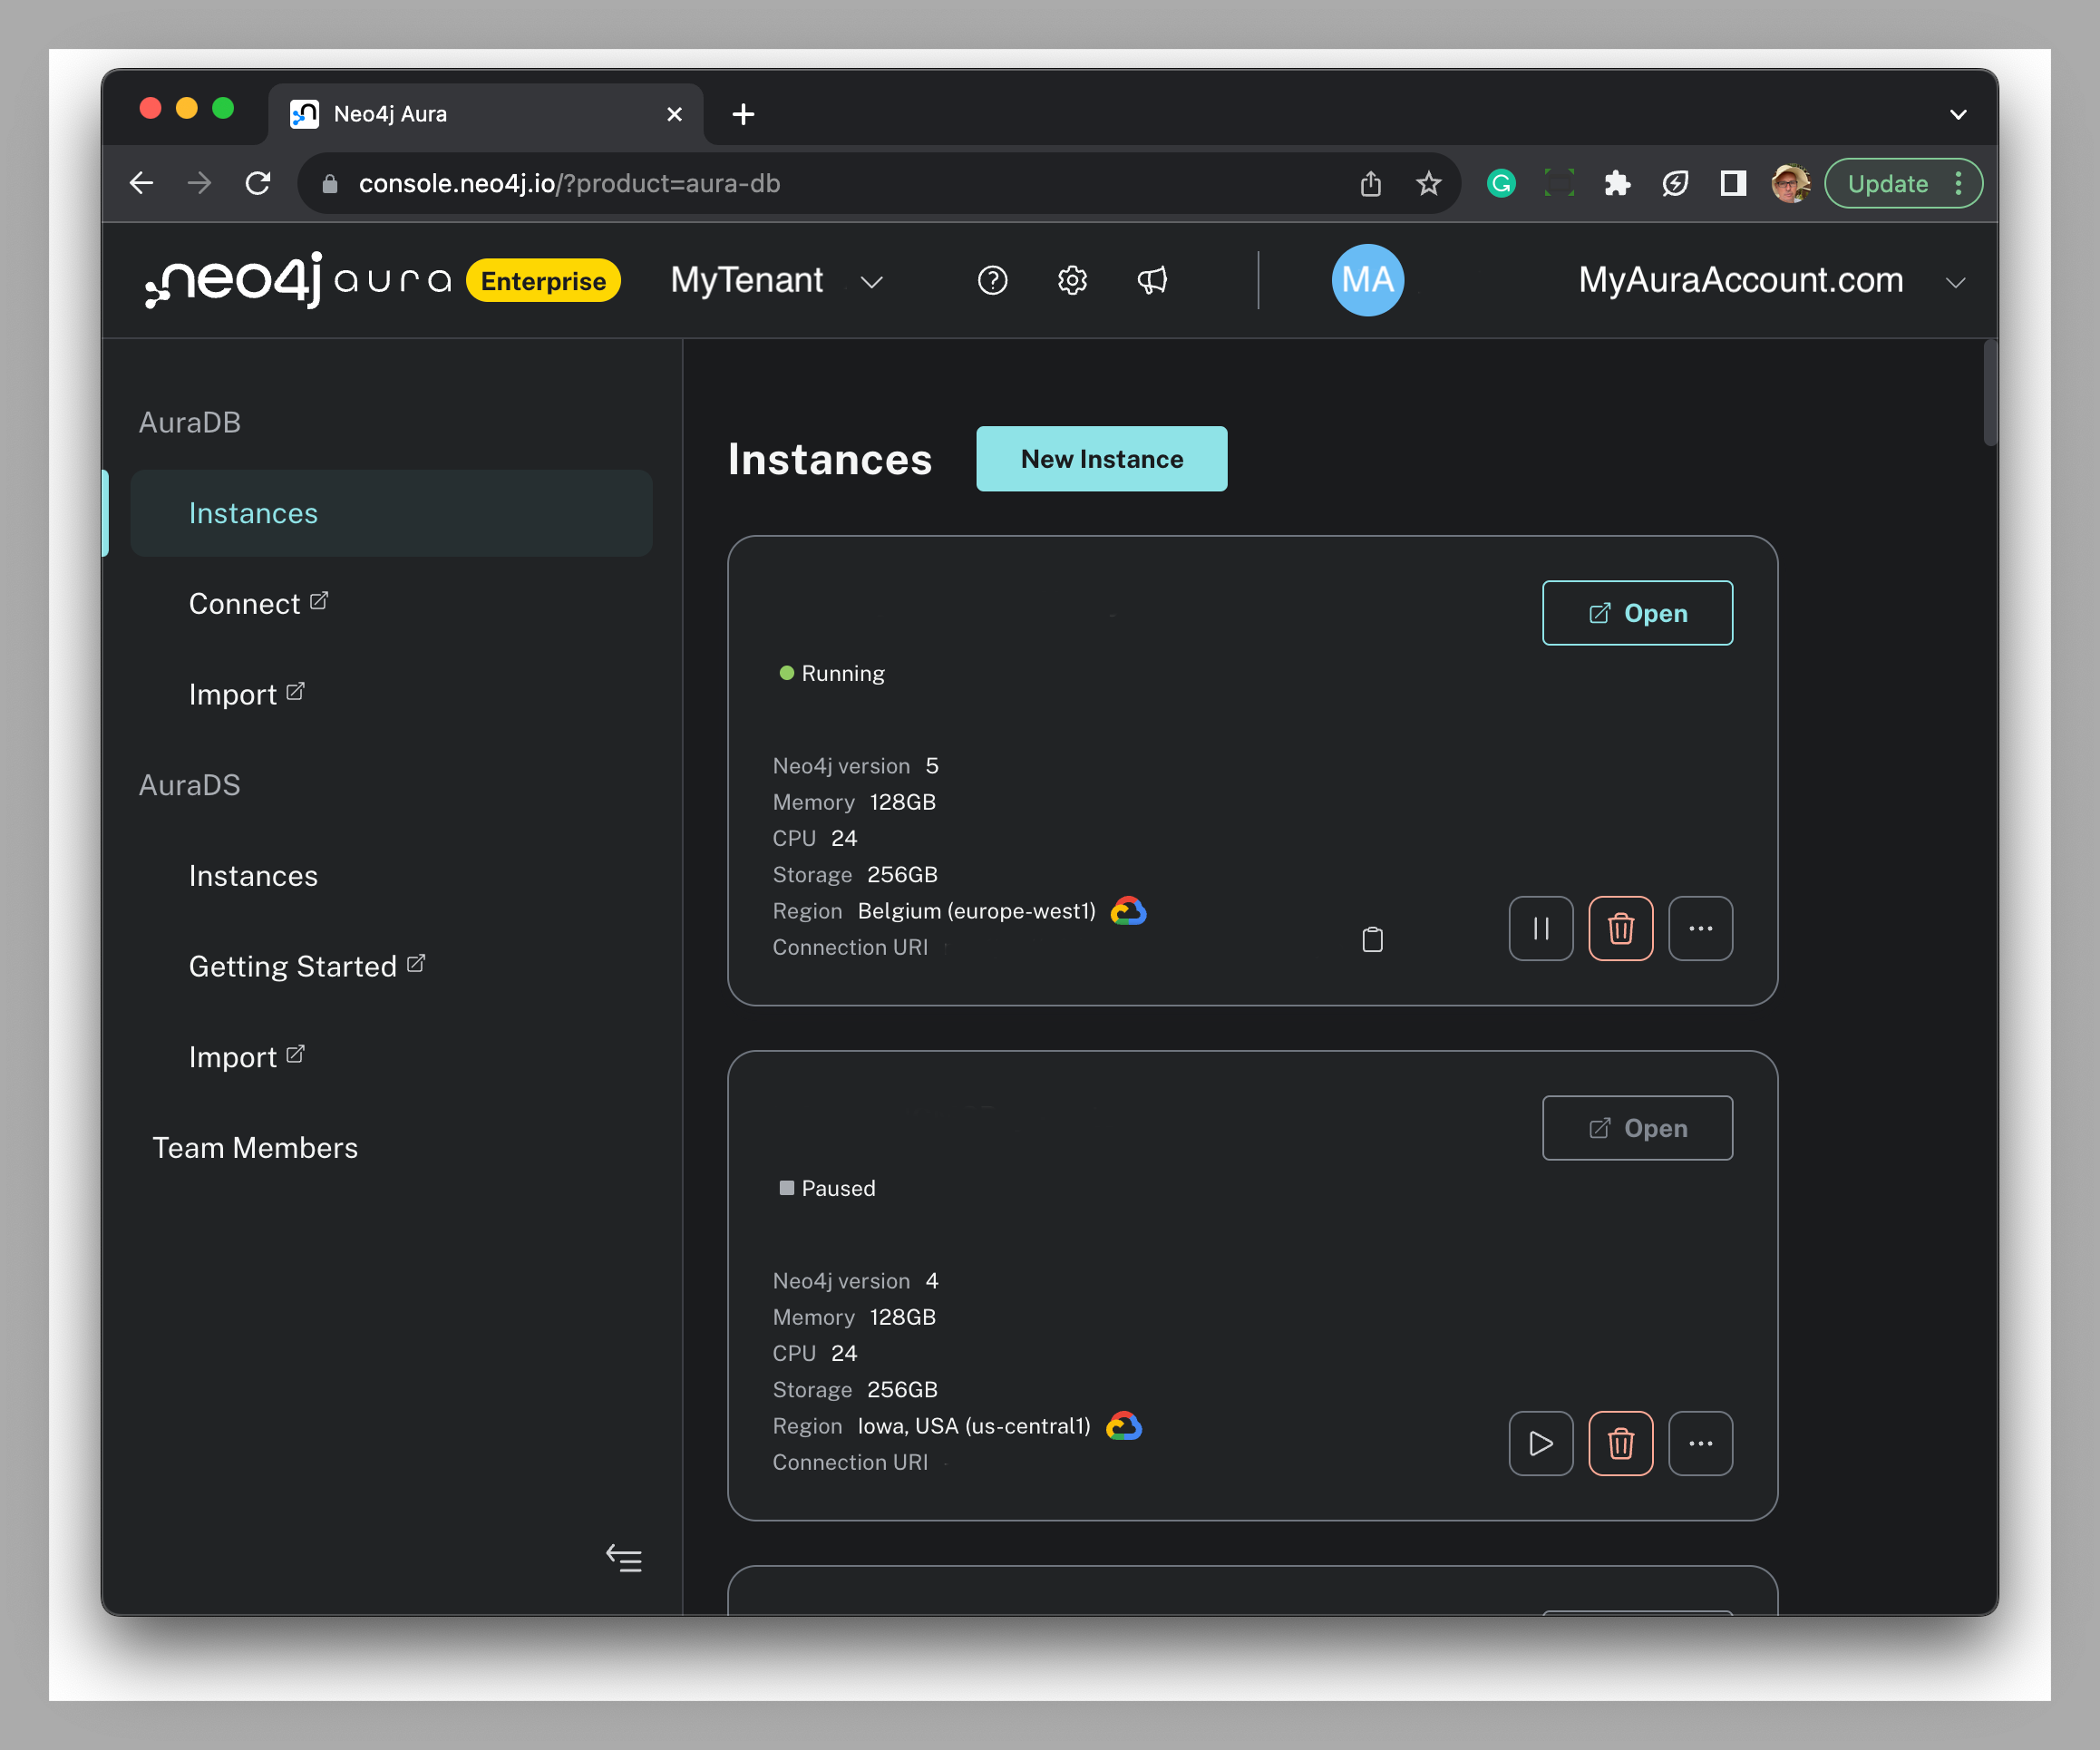Screen dimensions: 2100x1750
Task: Open a new browser tab
Action: [743, 114]
